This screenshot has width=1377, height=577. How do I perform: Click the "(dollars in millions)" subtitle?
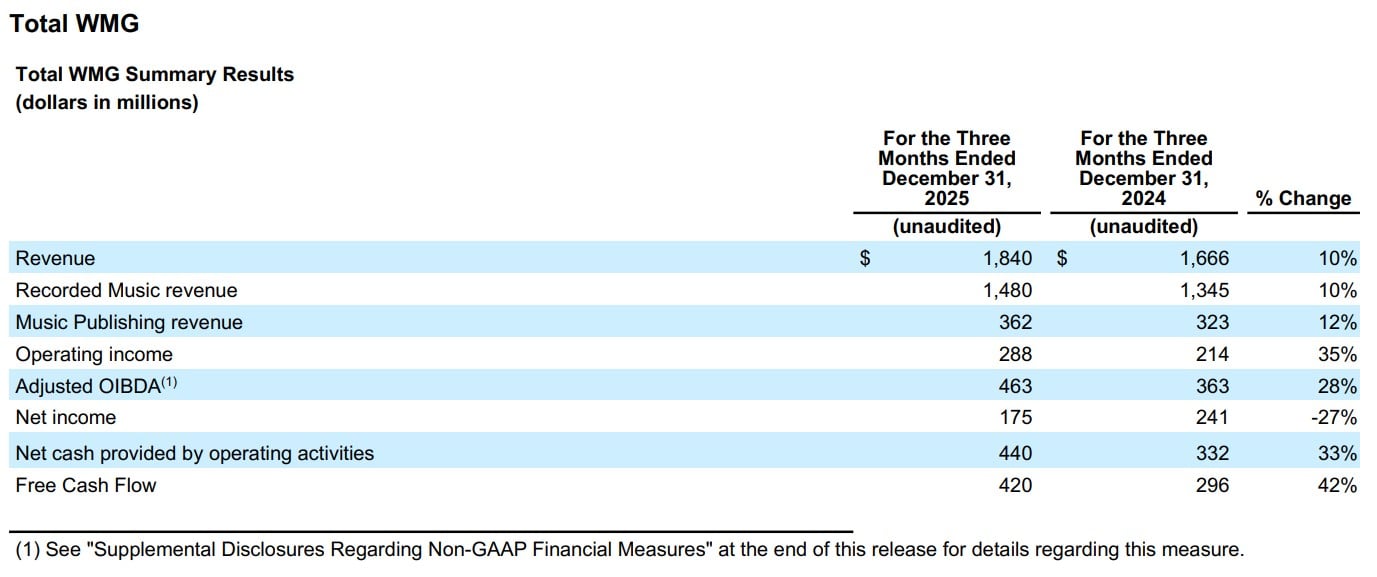point(107,102)
